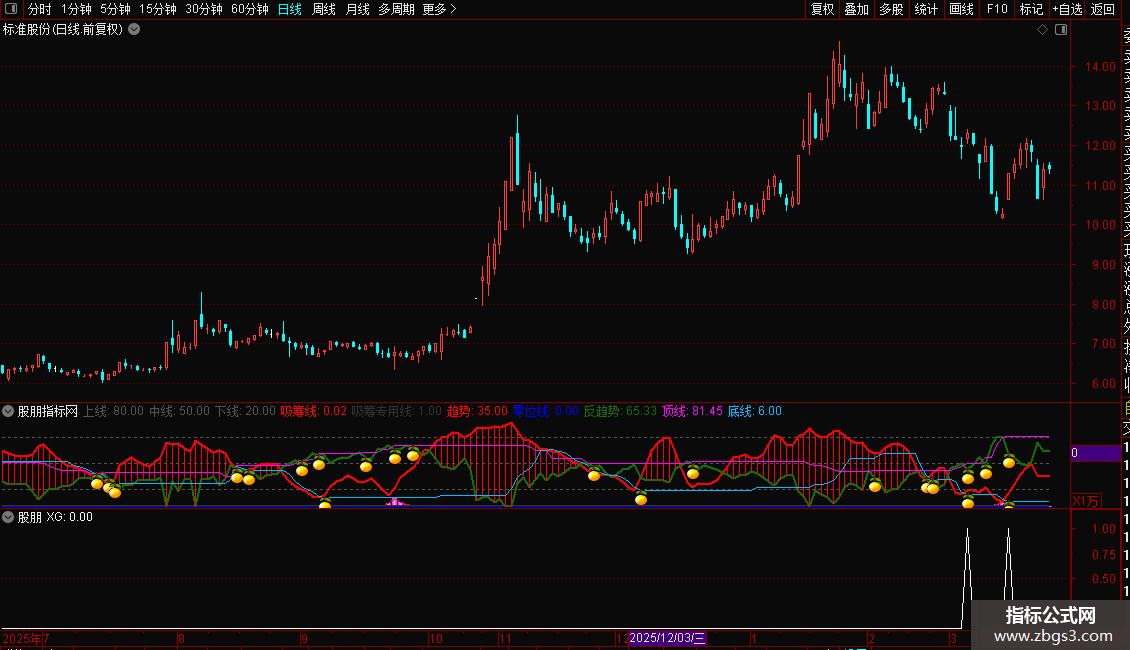Click the 中线: 50.00 label
1130x650 pixels.
click(x=179, y=411)
